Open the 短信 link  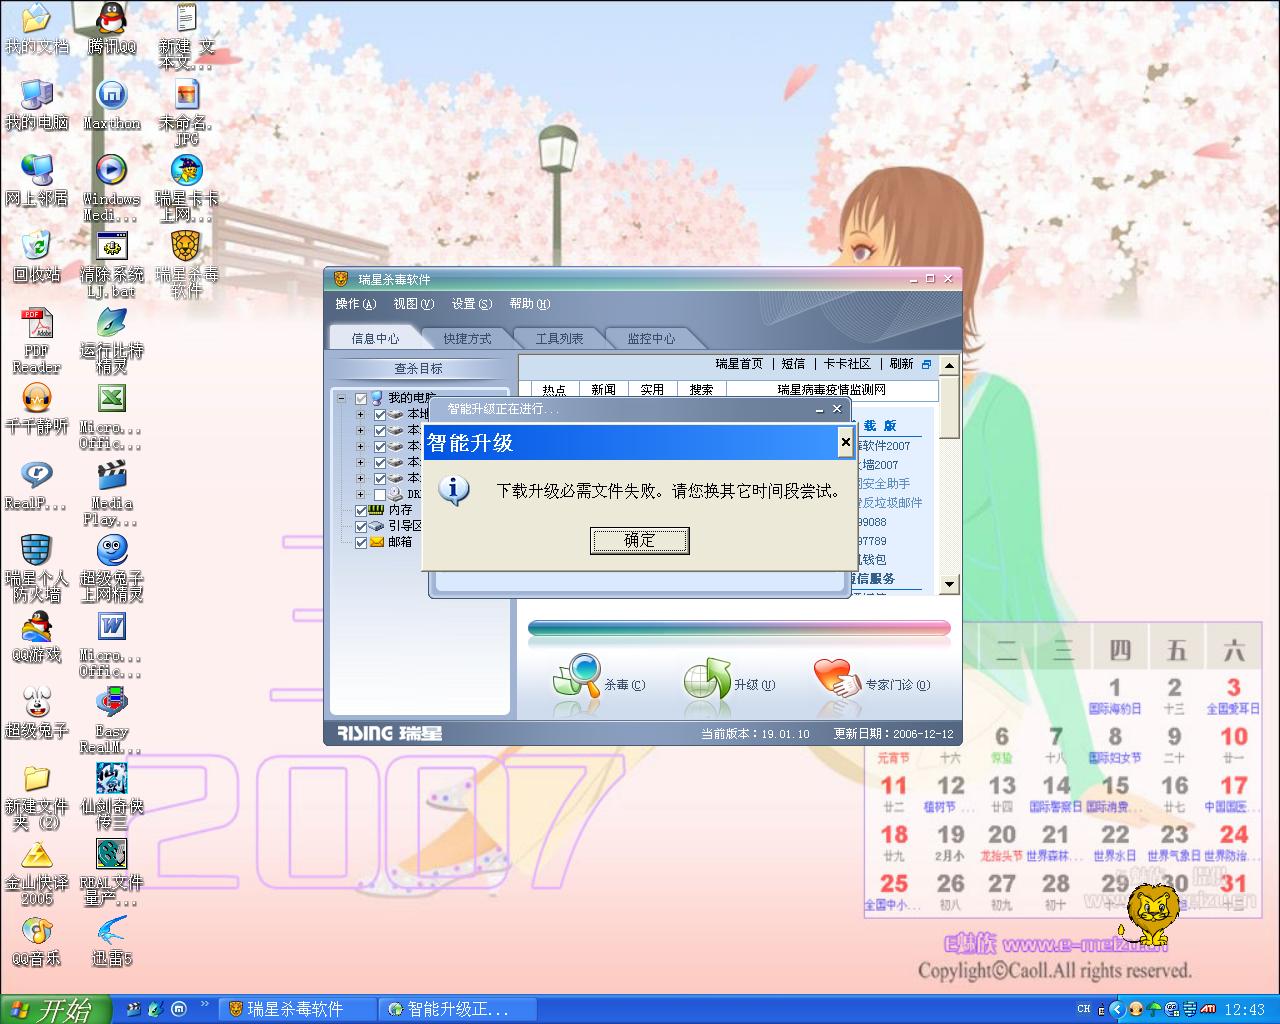pos(793,364)
